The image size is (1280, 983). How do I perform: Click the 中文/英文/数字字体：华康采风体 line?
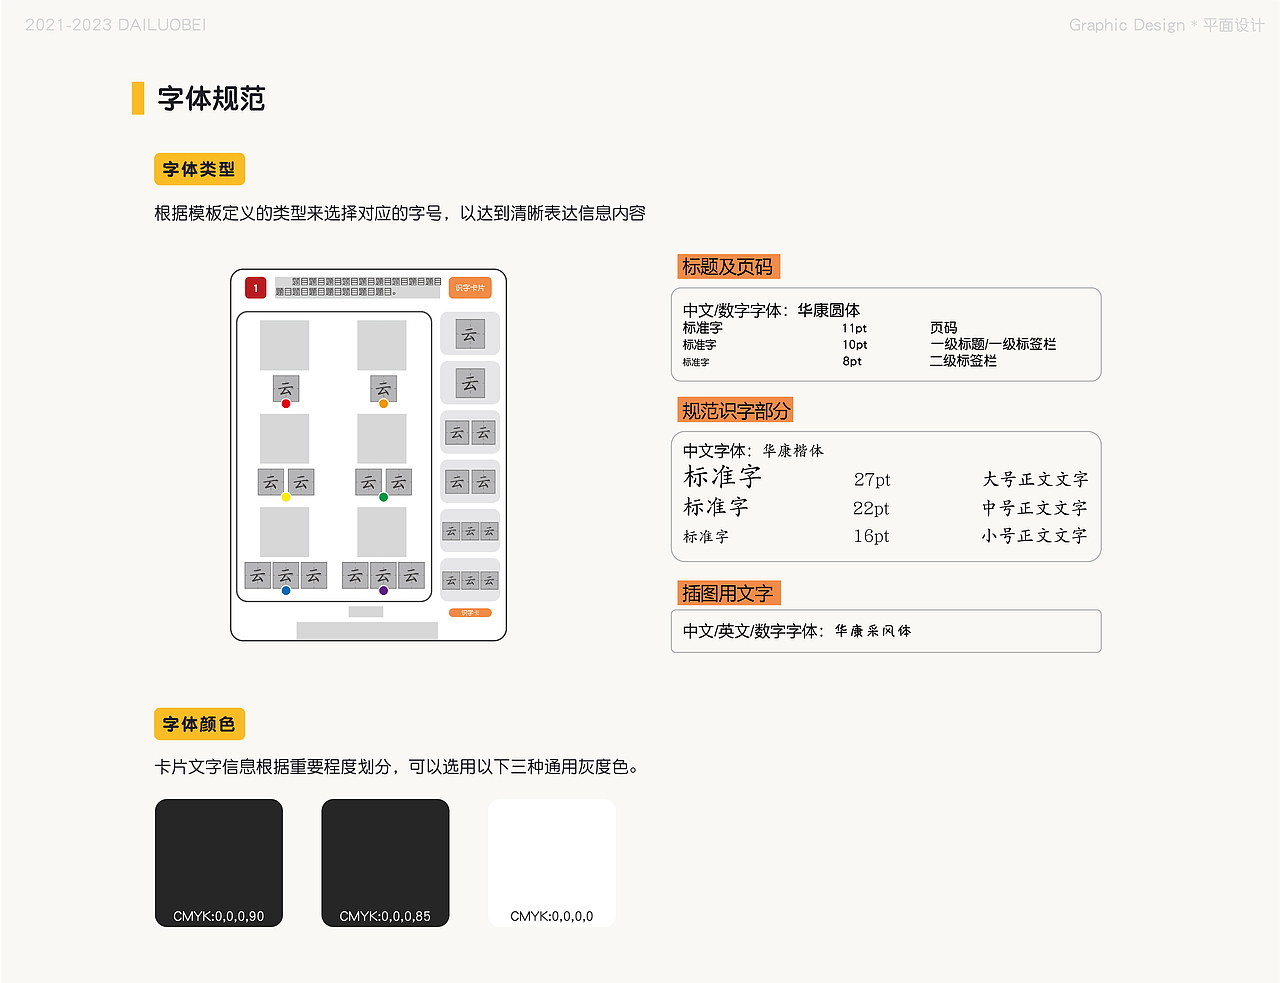coord(797,631)
